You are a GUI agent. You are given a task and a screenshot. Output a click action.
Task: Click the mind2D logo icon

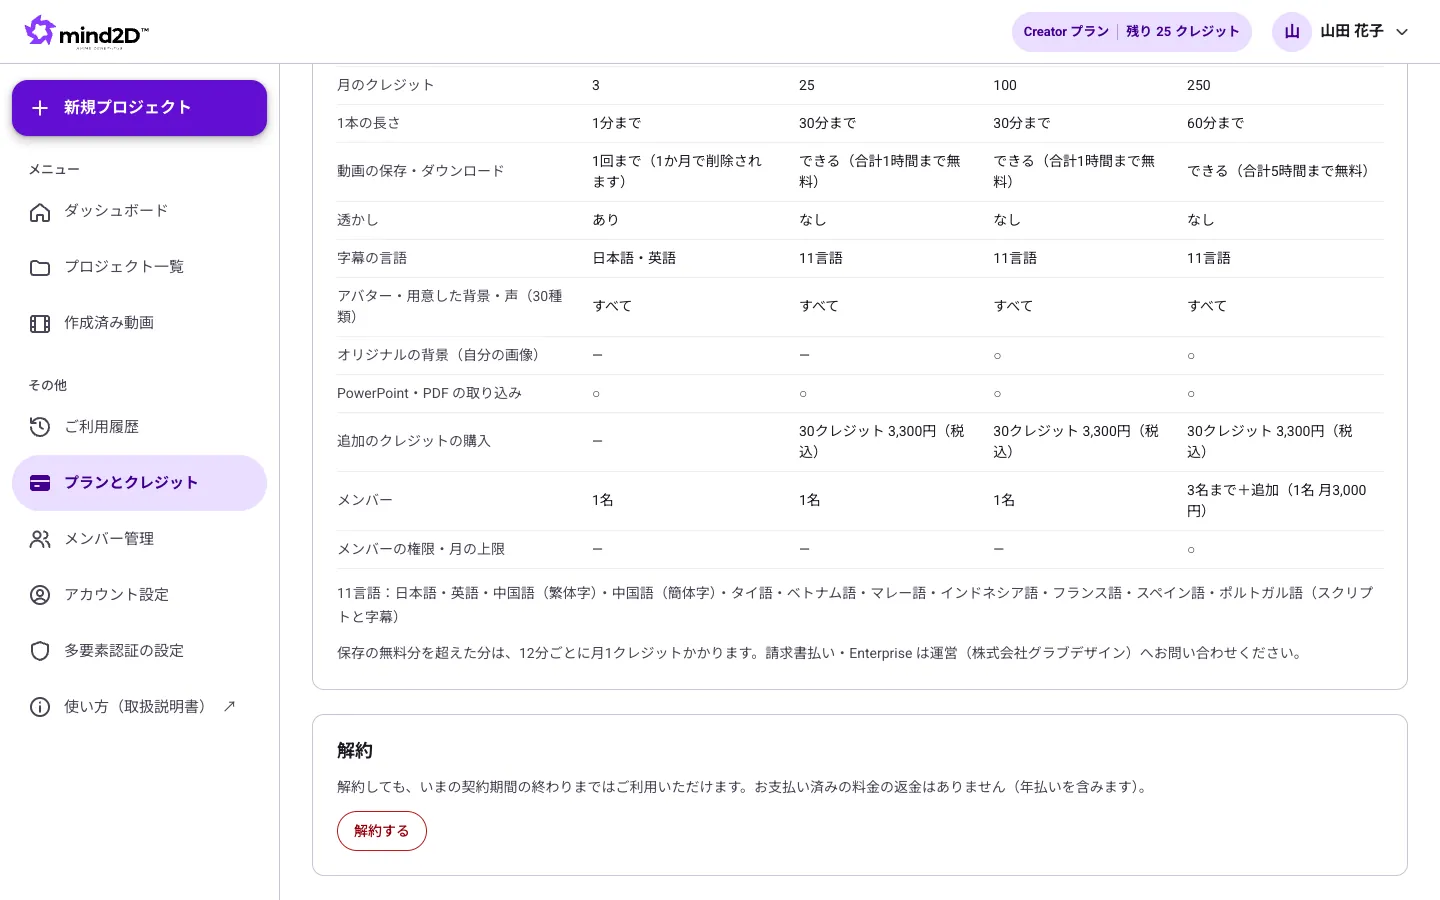(40, 30)
